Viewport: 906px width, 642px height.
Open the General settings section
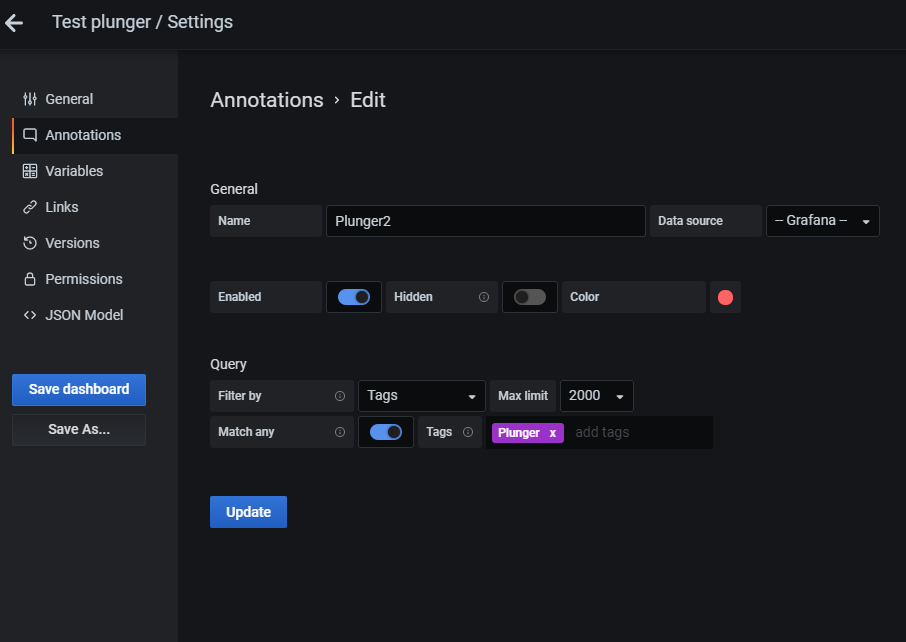point(95,99)
